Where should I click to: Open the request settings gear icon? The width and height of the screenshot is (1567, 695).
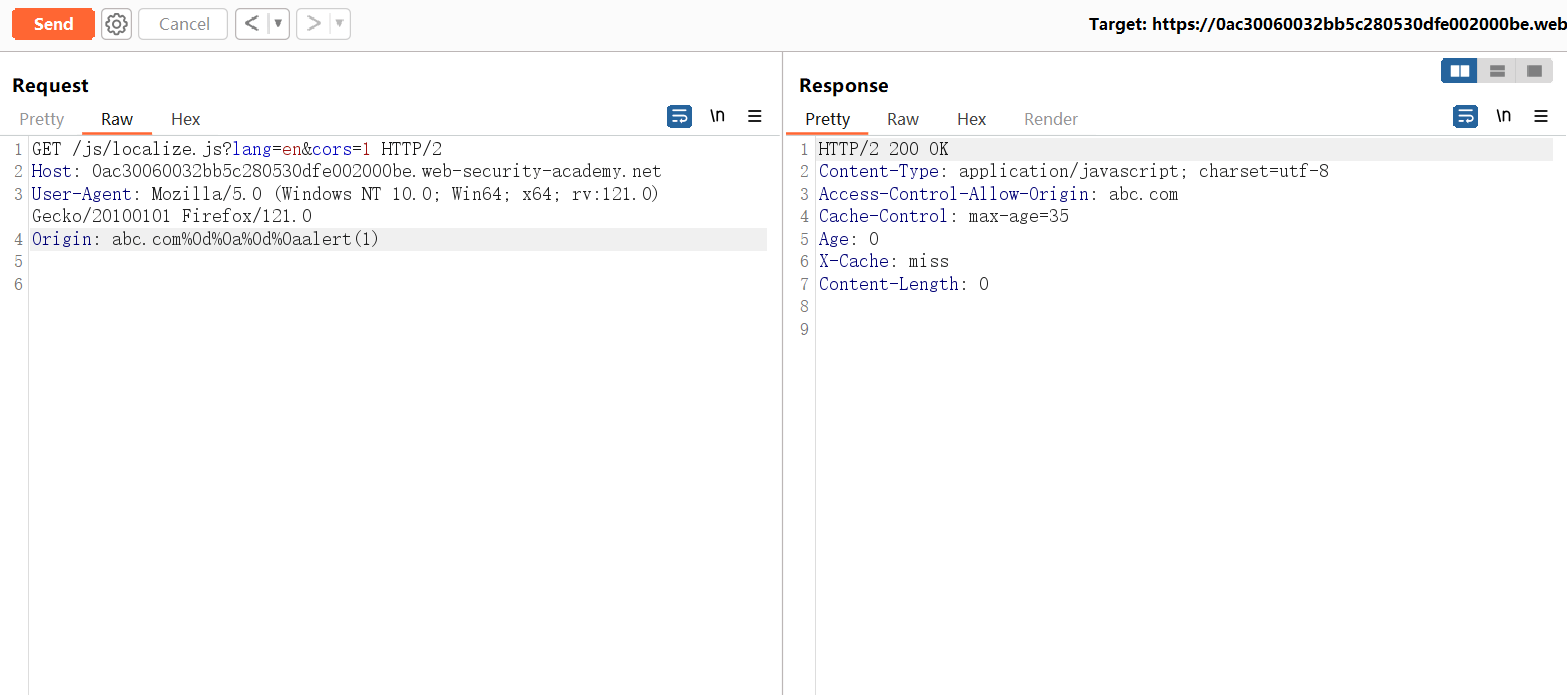coord(117,24)
